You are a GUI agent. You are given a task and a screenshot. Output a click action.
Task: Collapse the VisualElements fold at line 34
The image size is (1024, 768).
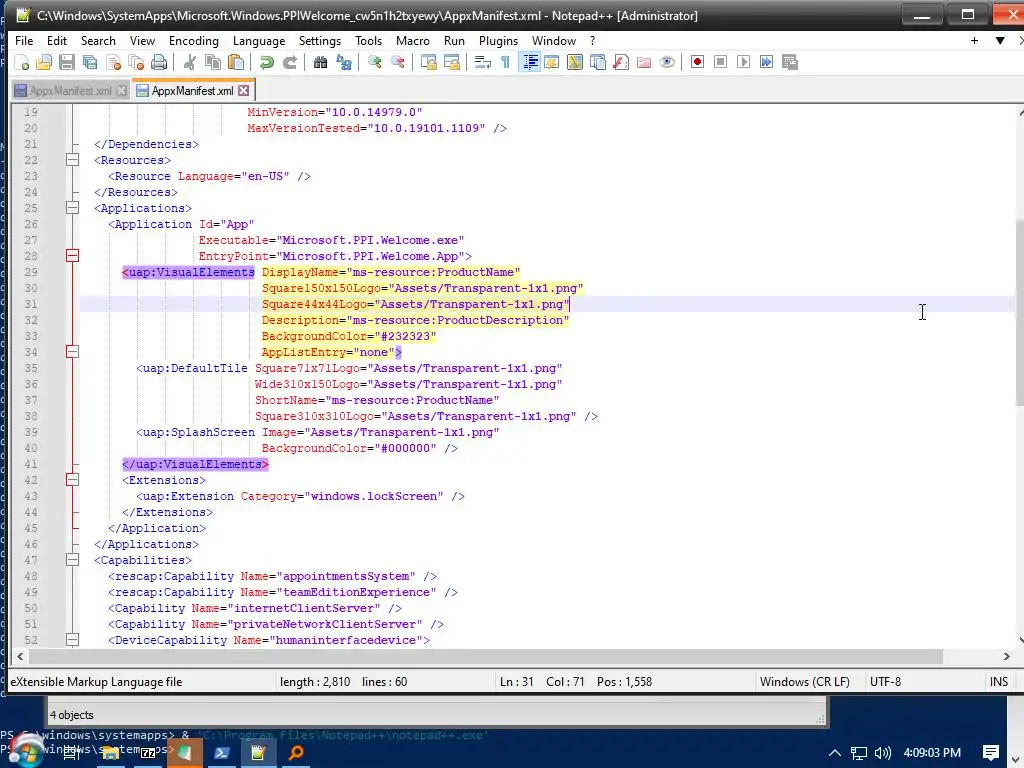(72, 352)
